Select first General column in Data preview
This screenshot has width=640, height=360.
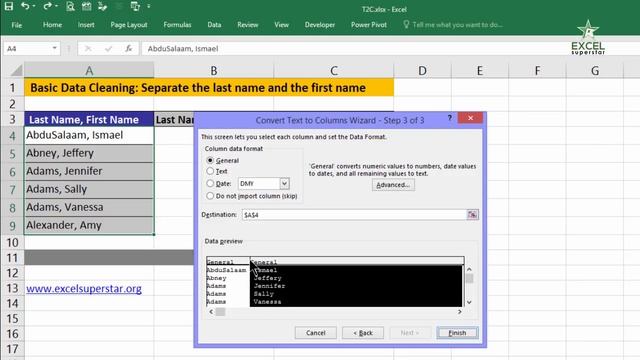(x=228, y=262)
